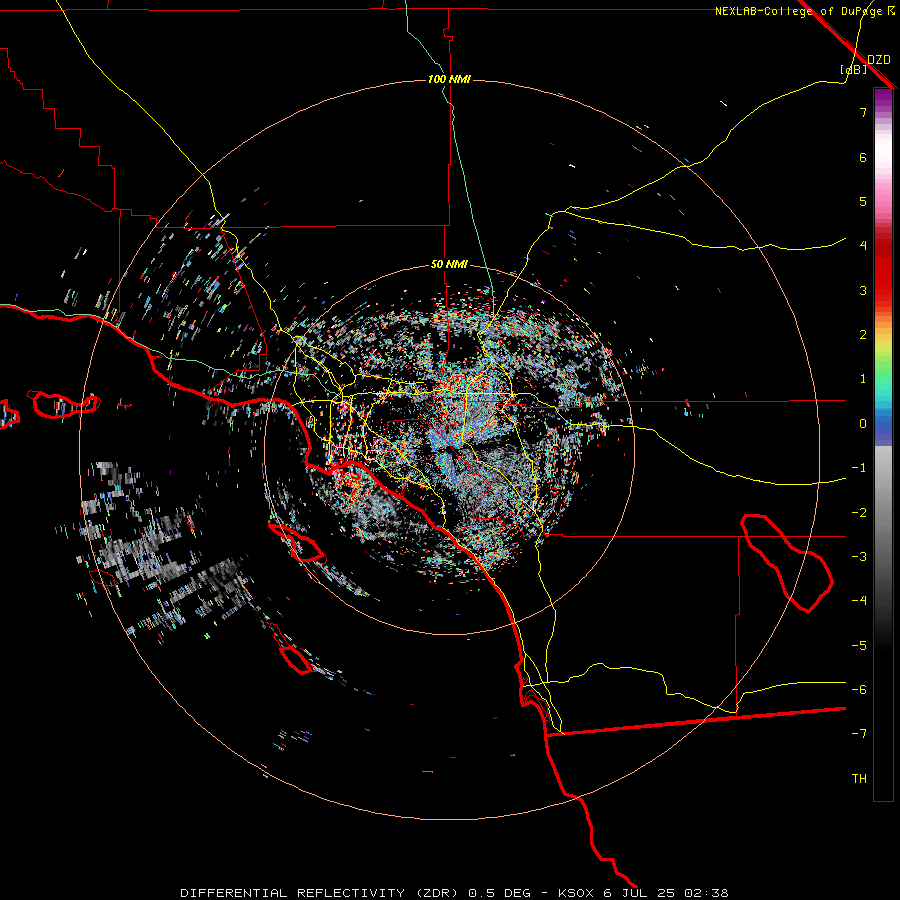Image resolution: width=900 pixels, height=900 pixels.
Task: Click the 7 dB value on the color scale
Action: [863, 112]
